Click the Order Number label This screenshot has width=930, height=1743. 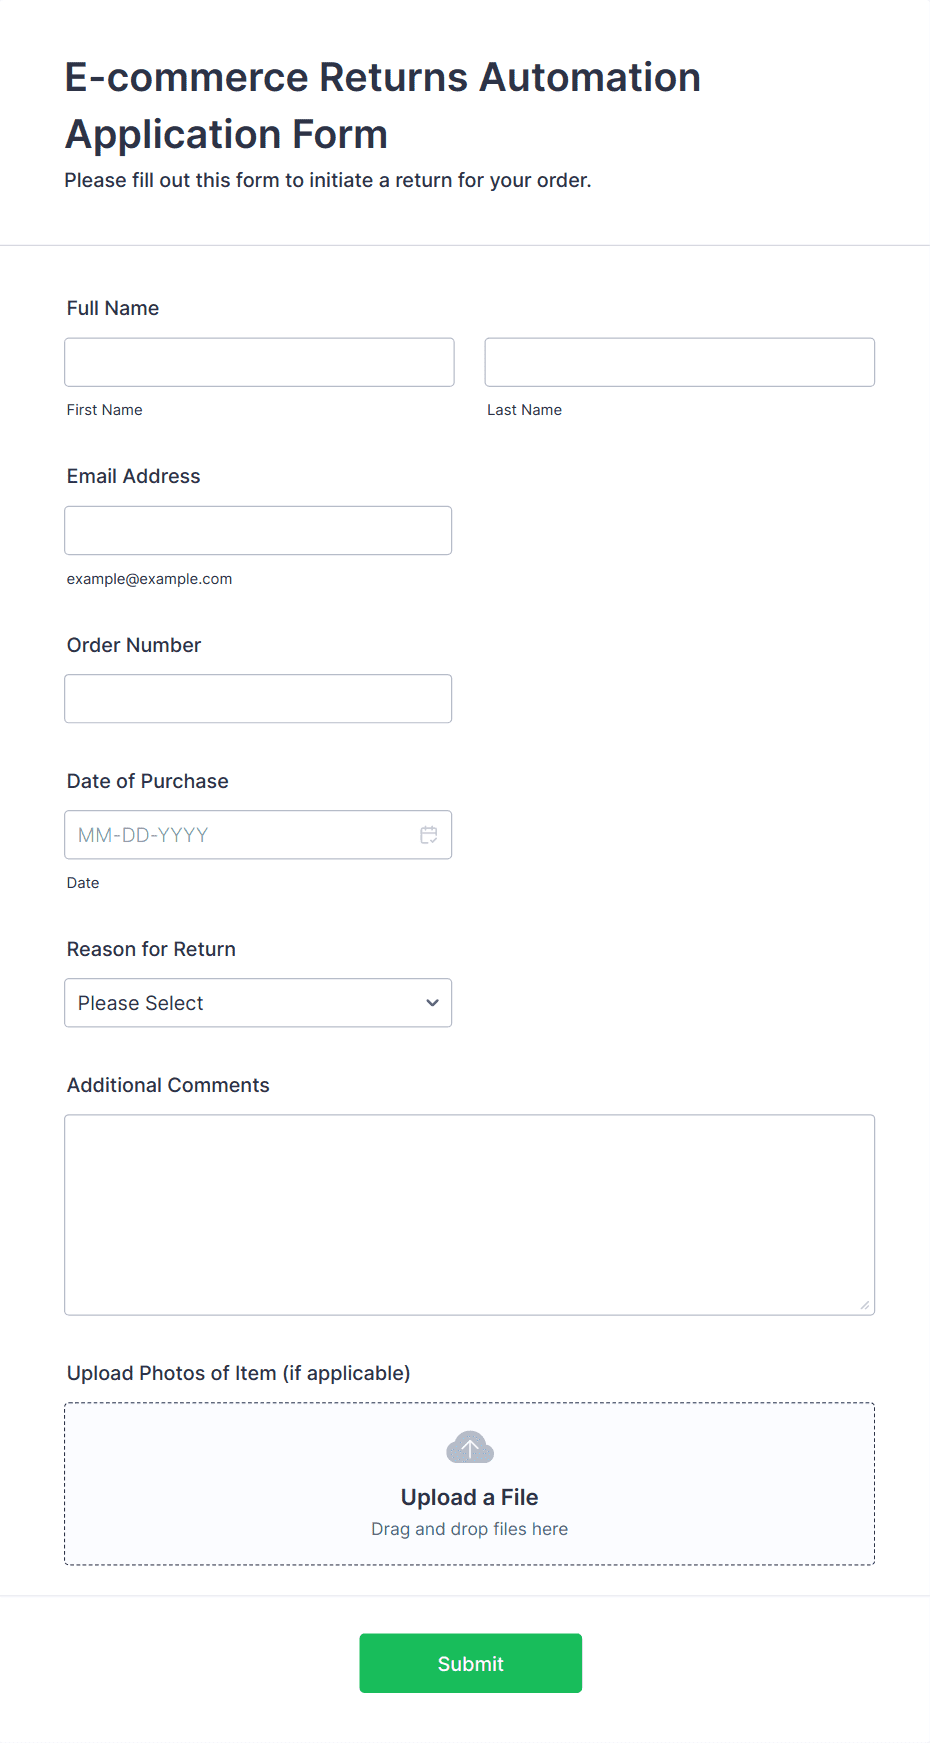point(134,645)
